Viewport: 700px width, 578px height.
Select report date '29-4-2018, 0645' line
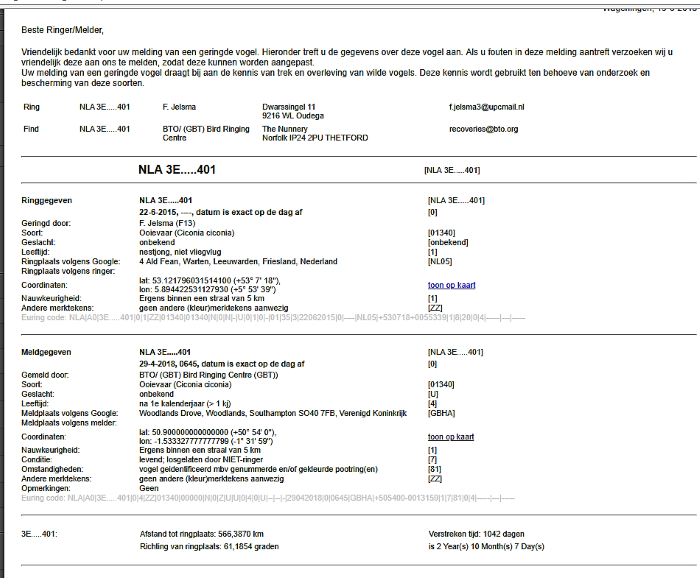pos(221,364)
